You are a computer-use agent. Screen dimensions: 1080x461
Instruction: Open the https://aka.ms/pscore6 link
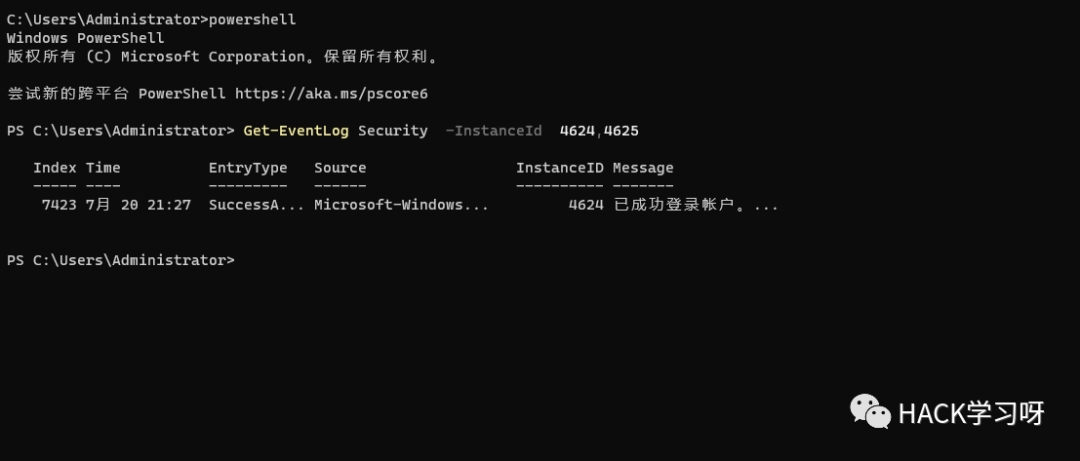(x=331, y=94)
